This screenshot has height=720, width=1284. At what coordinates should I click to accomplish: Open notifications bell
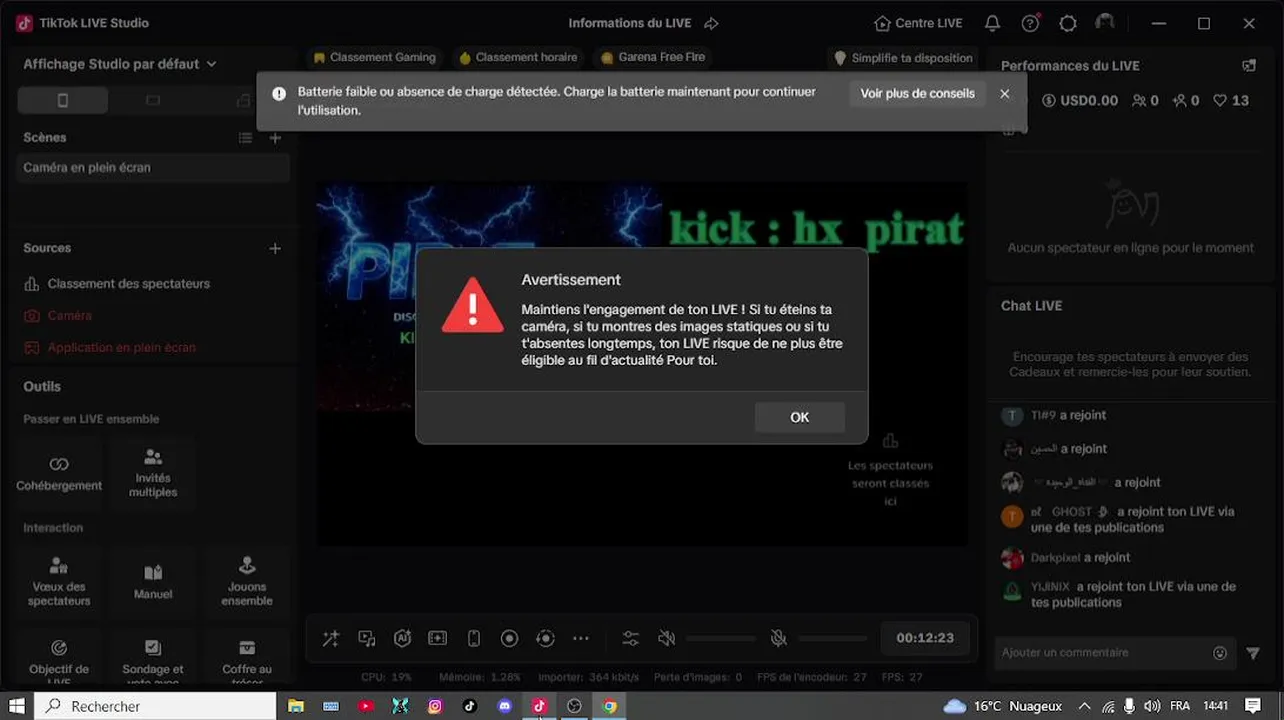tap(992, 23)
